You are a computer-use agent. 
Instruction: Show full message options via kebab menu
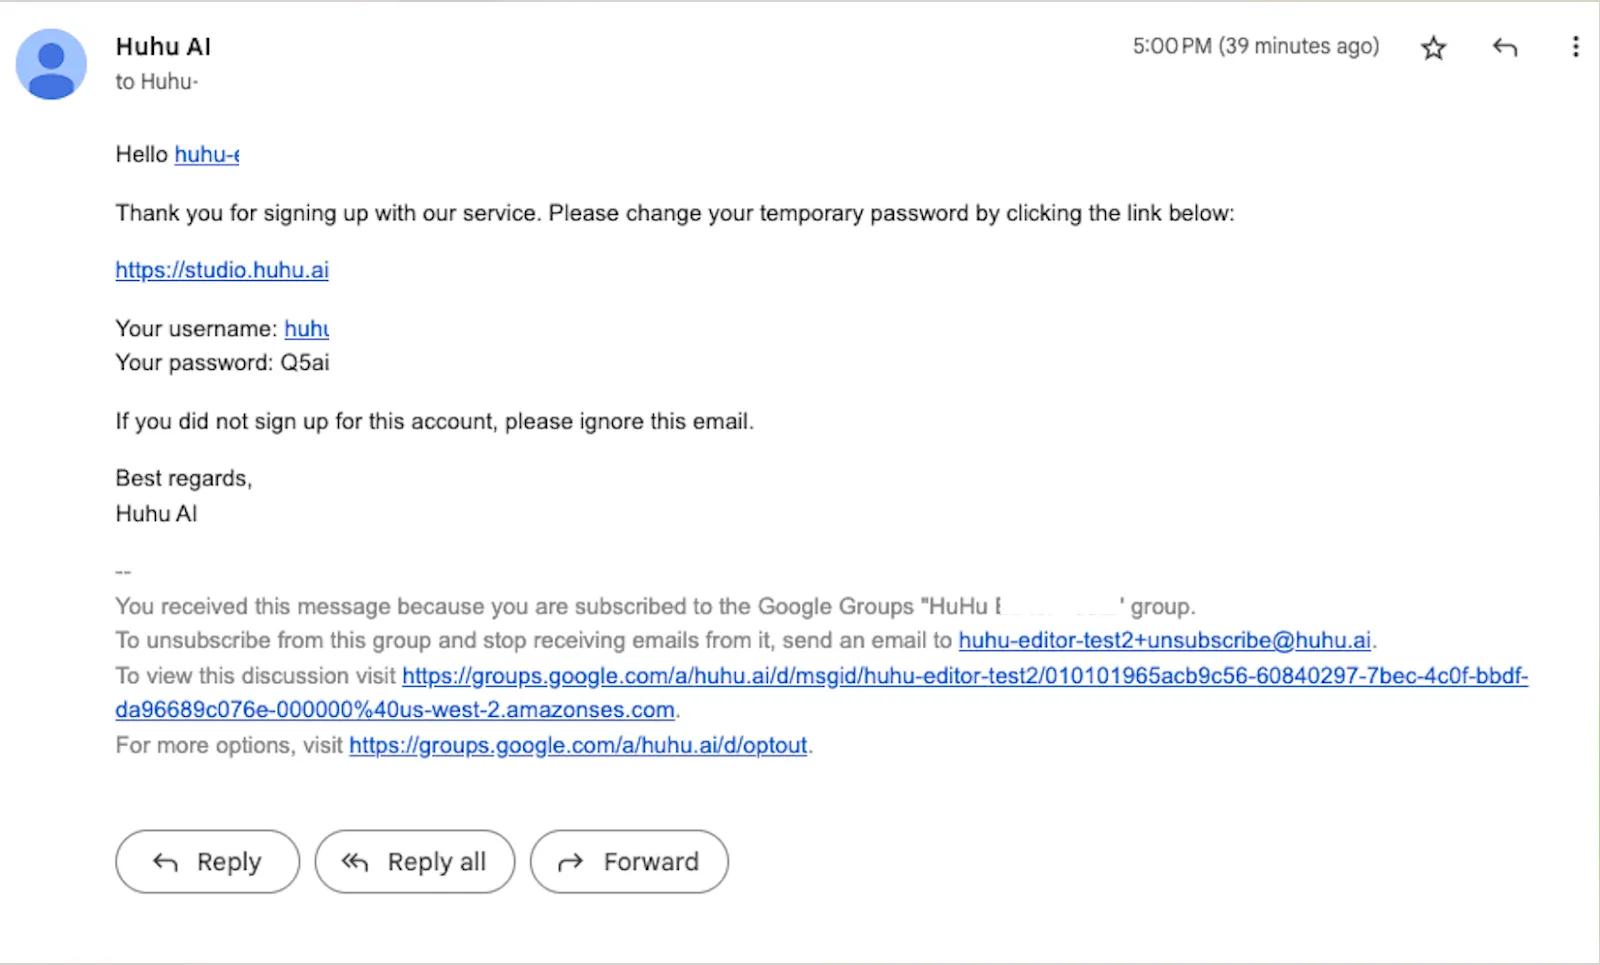[1577, 47]
